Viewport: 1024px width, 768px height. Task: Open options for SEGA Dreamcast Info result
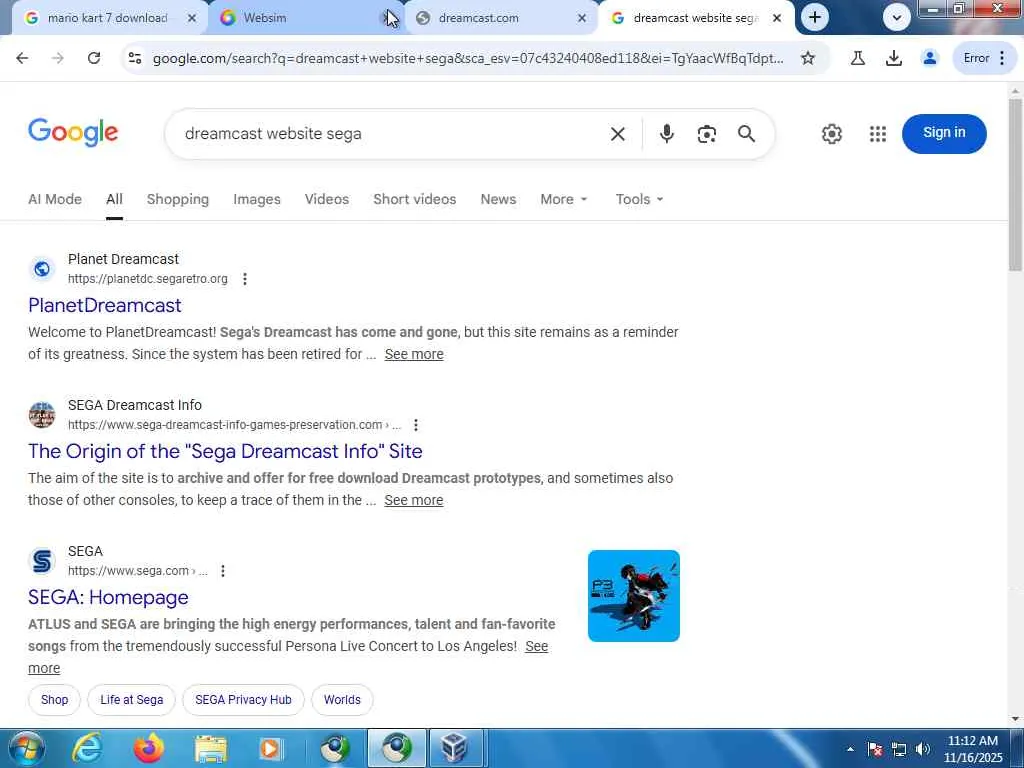[416, 425]
